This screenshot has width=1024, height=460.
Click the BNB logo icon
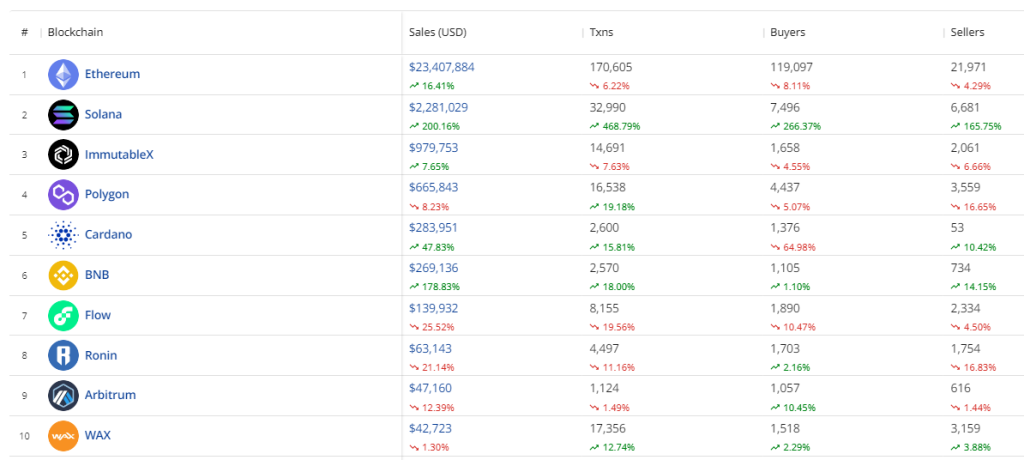click(63, 275)
